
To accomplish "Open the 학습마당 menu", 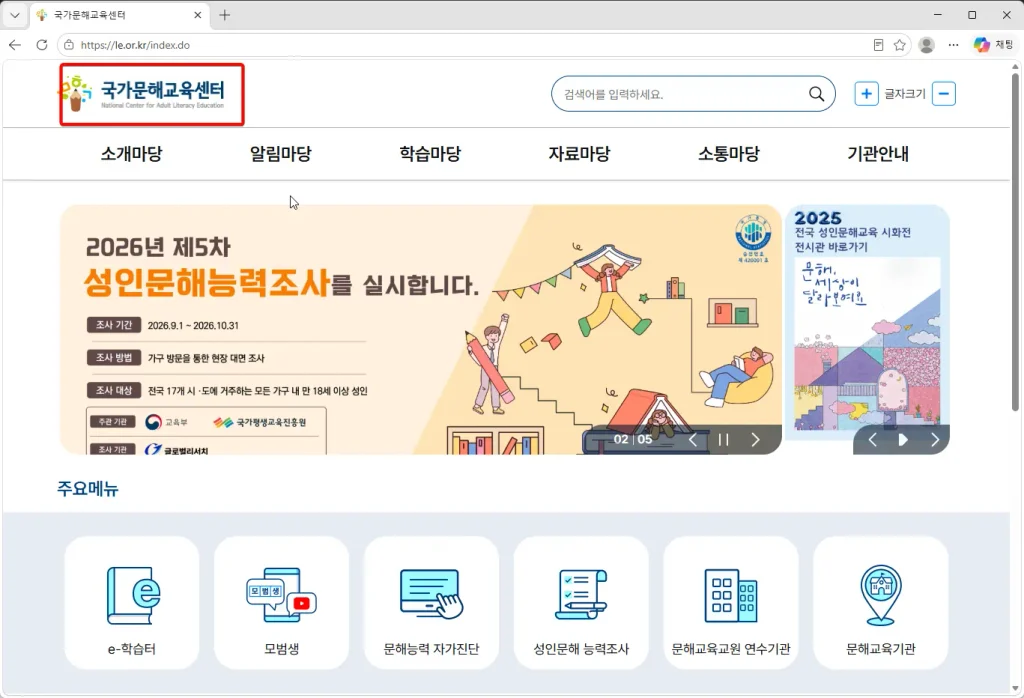I will 430,154.
